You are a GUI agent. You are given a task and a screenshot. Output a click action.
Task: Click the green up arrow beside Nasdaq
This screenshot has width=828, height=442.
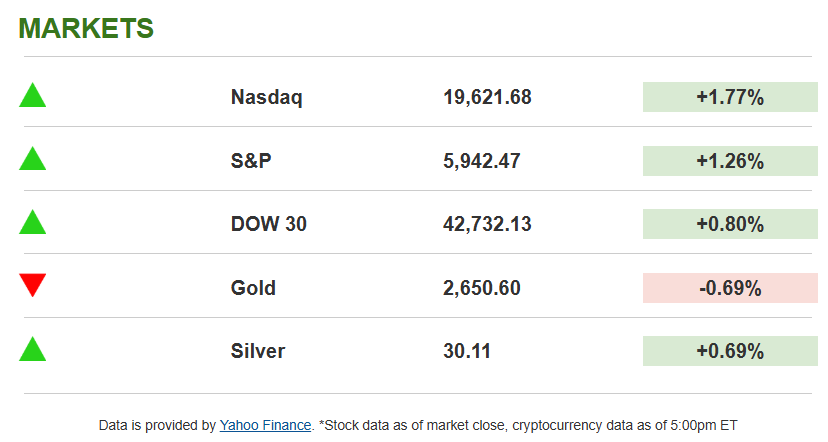coord(33,96)
